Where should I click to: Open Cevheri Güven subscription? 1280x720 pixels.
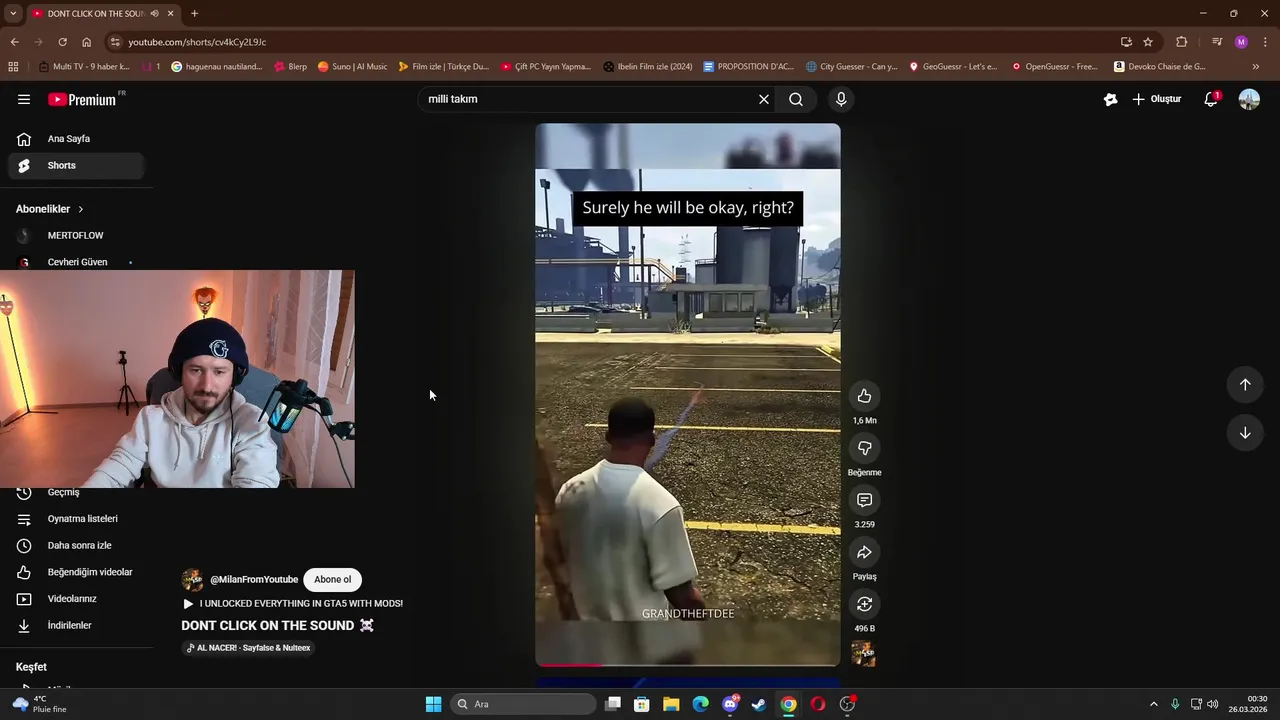[79, 262]
